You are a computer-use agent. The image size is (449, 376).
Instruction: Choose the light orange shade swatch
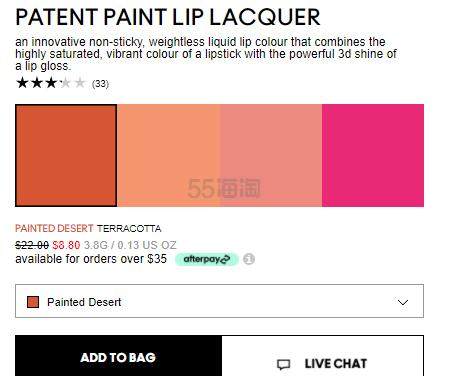[x=168, y=155]
